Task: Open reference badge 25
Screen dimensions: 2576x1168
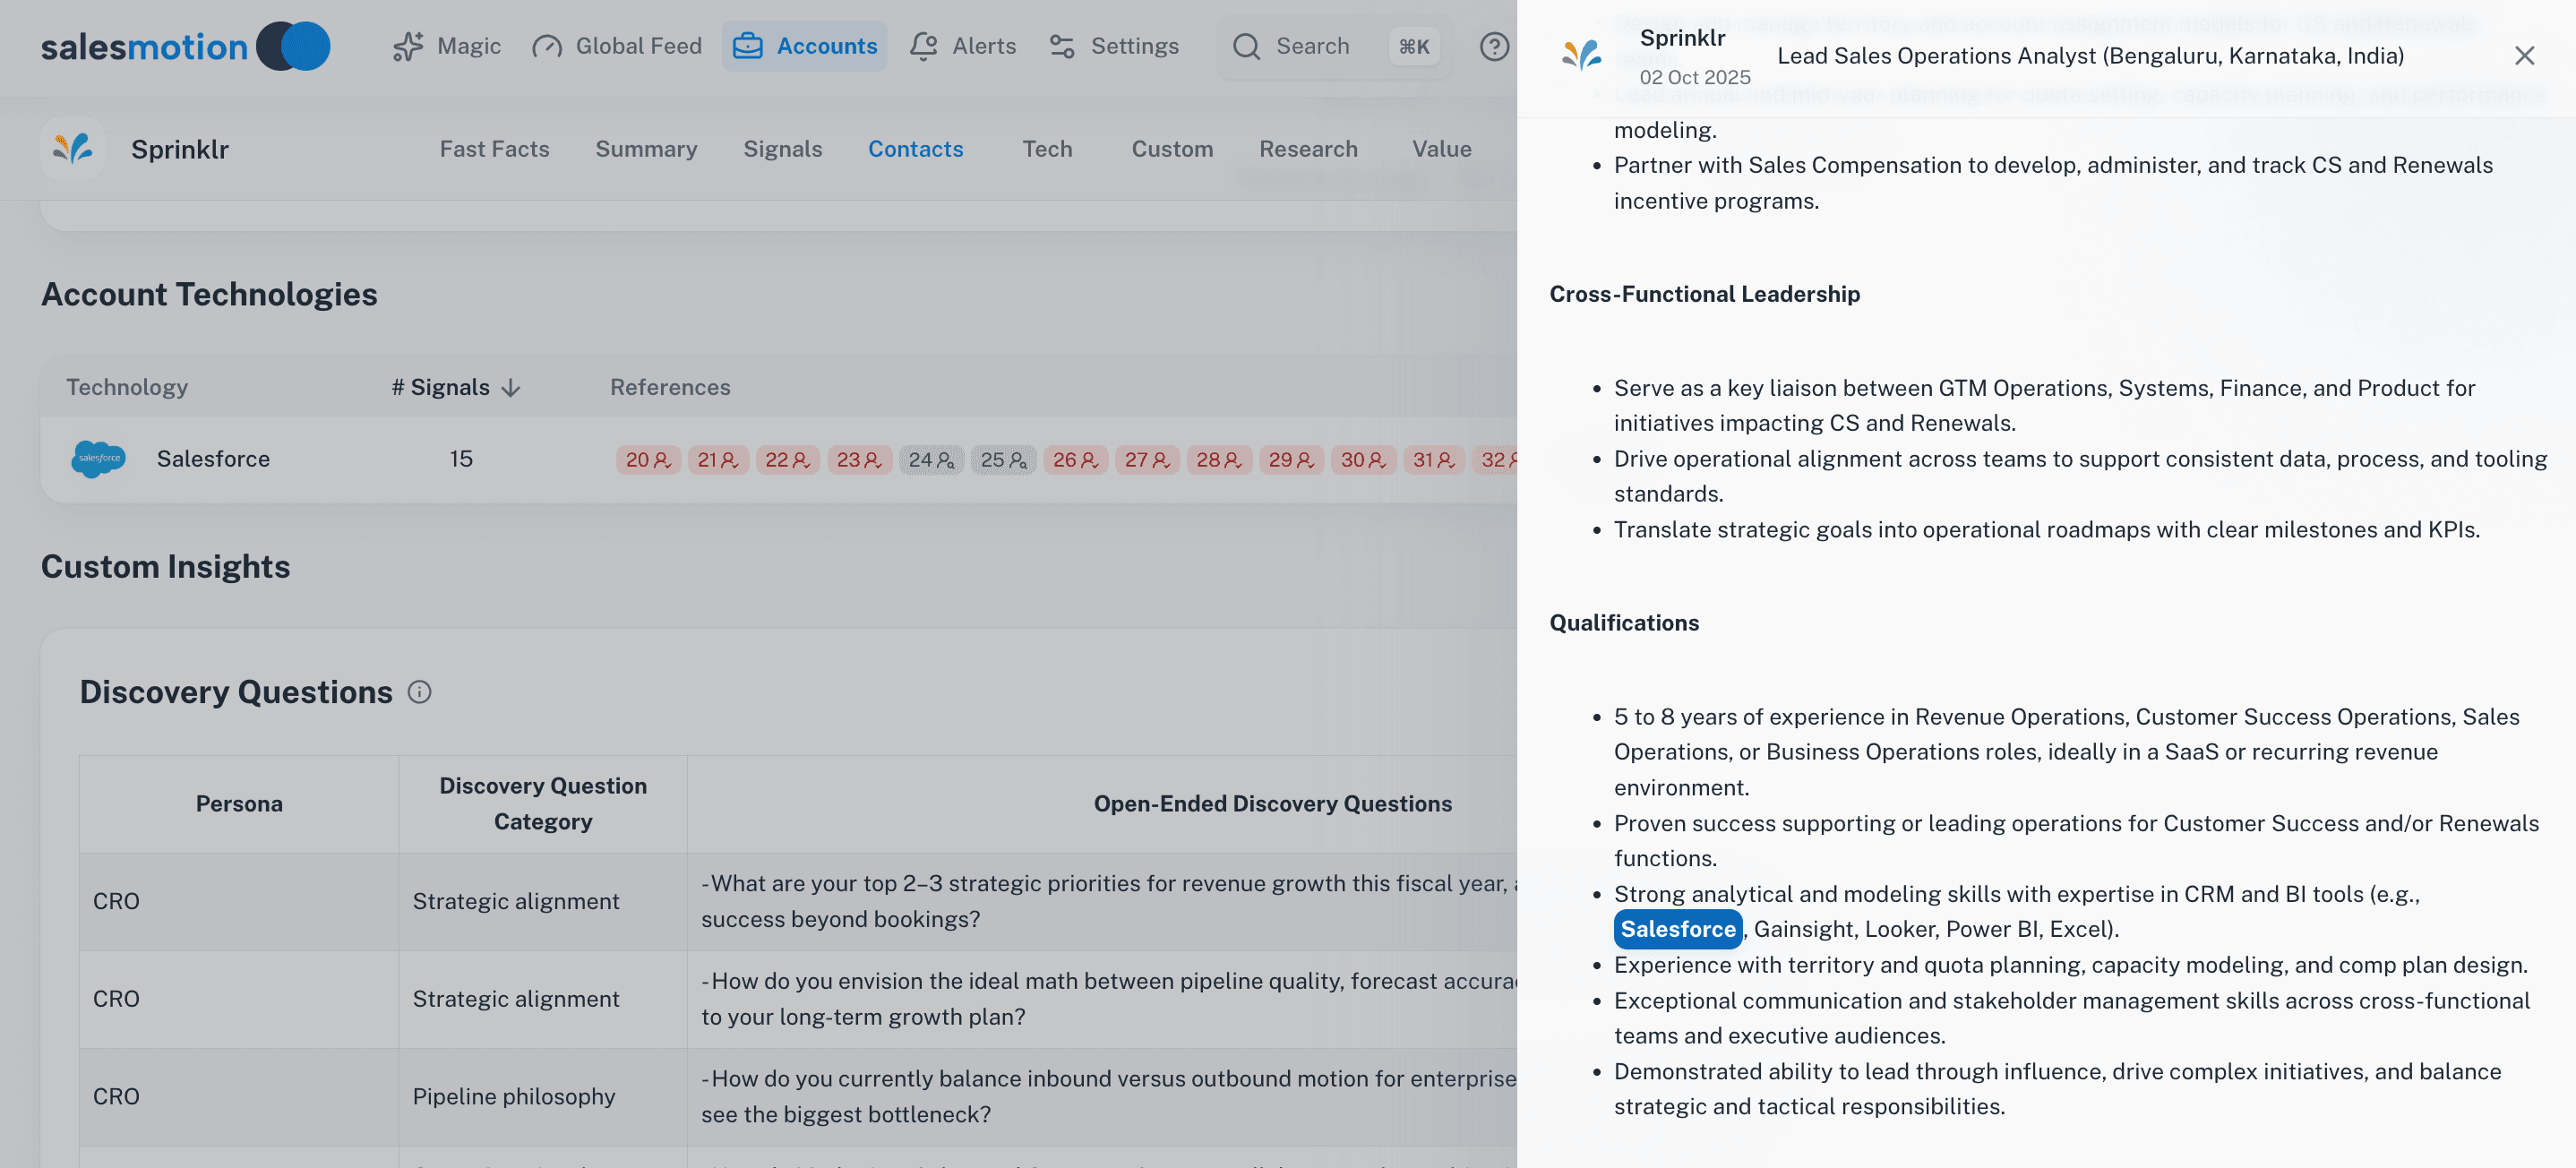Action: [1003, 460]
